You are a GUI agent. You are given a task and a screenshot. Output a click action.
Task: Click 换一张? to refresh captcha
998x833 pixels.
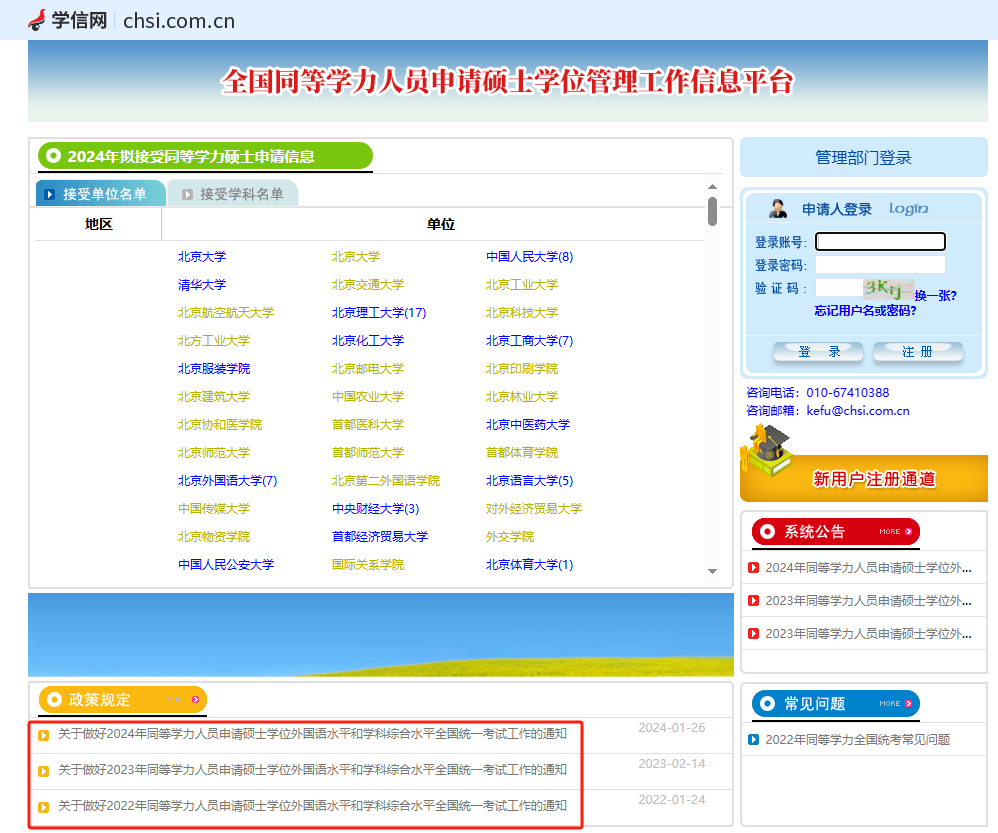pyautogui.click(x=935, y=295)
